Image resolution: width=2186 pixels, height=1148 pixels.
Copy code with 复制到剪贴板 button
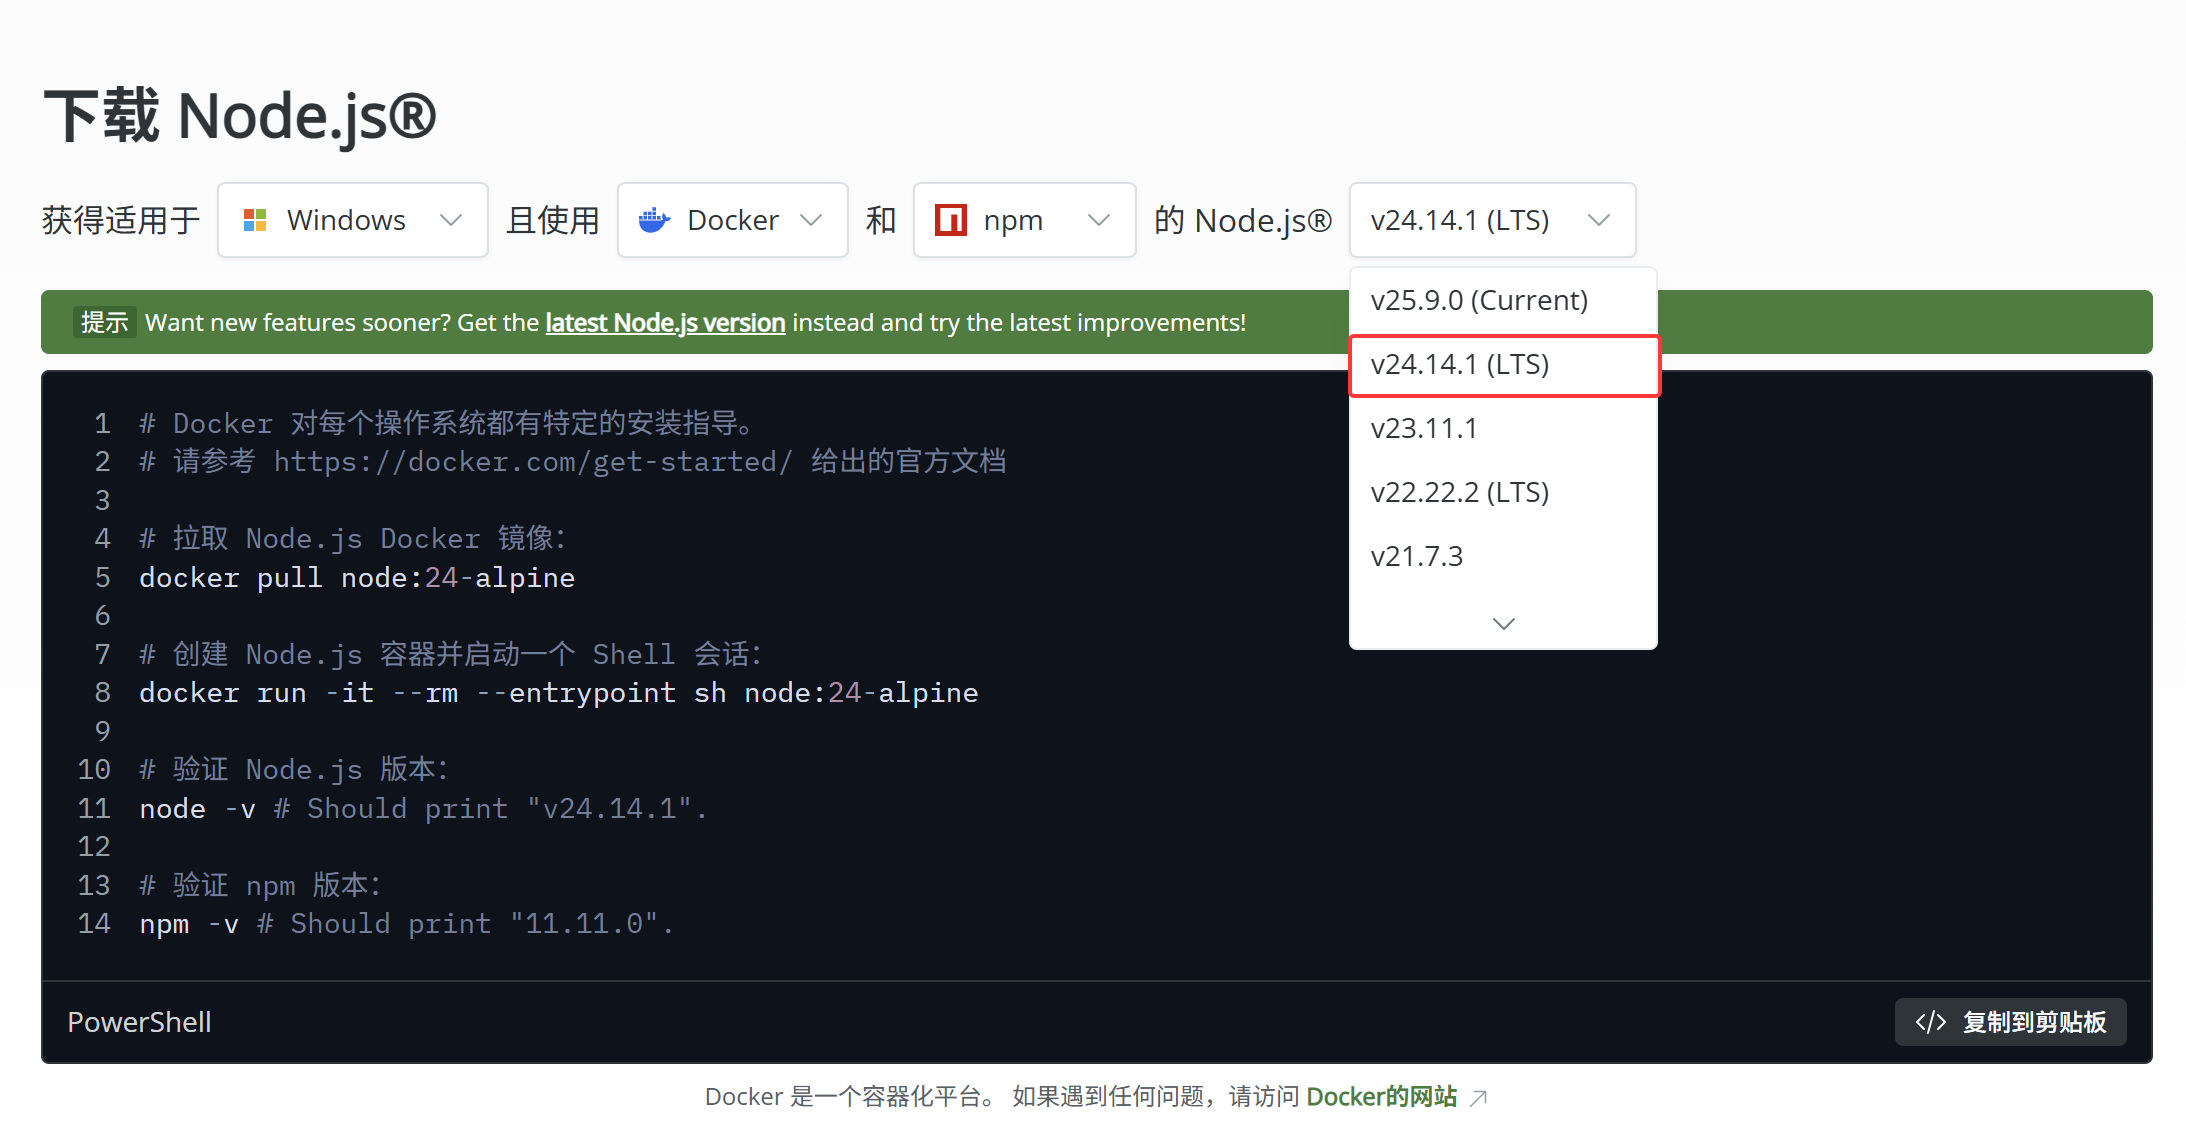pos(2010,1022)
